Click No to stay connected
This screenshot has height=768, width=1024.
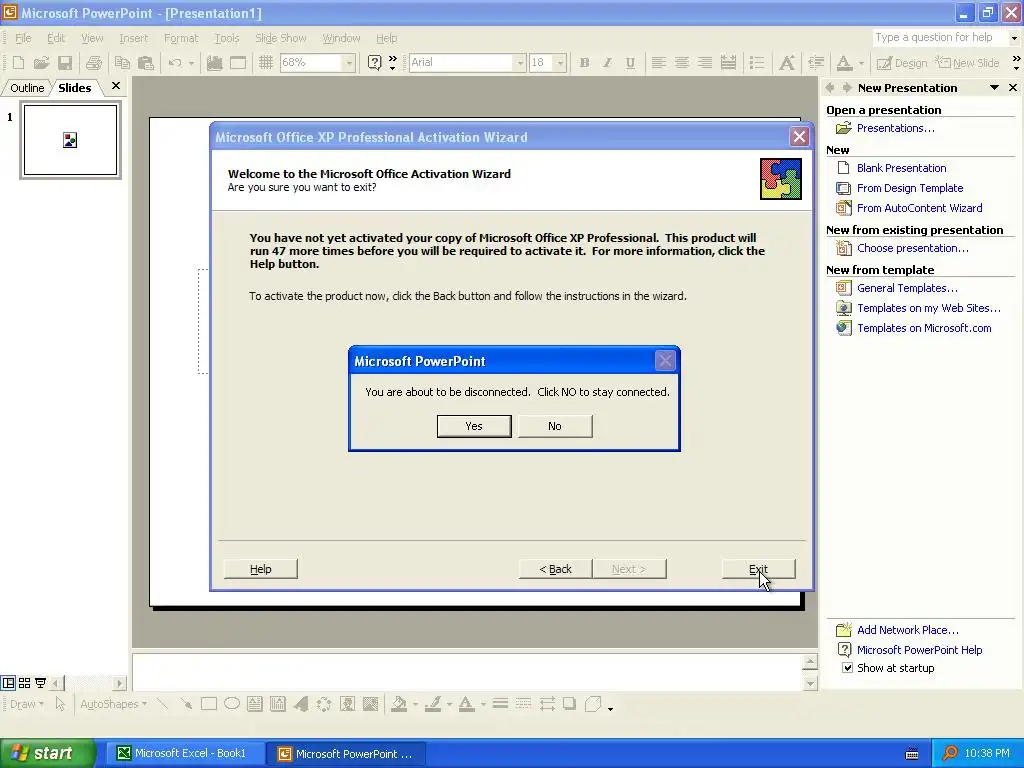pos(555,426)
